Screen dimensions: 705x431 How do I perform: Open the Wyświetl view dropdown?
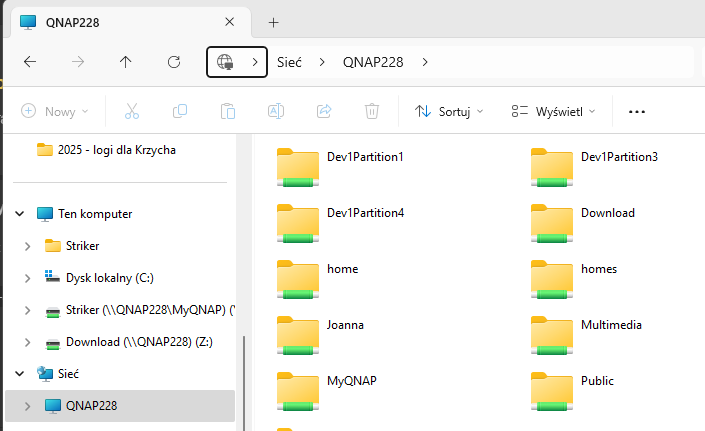(553, 112)
